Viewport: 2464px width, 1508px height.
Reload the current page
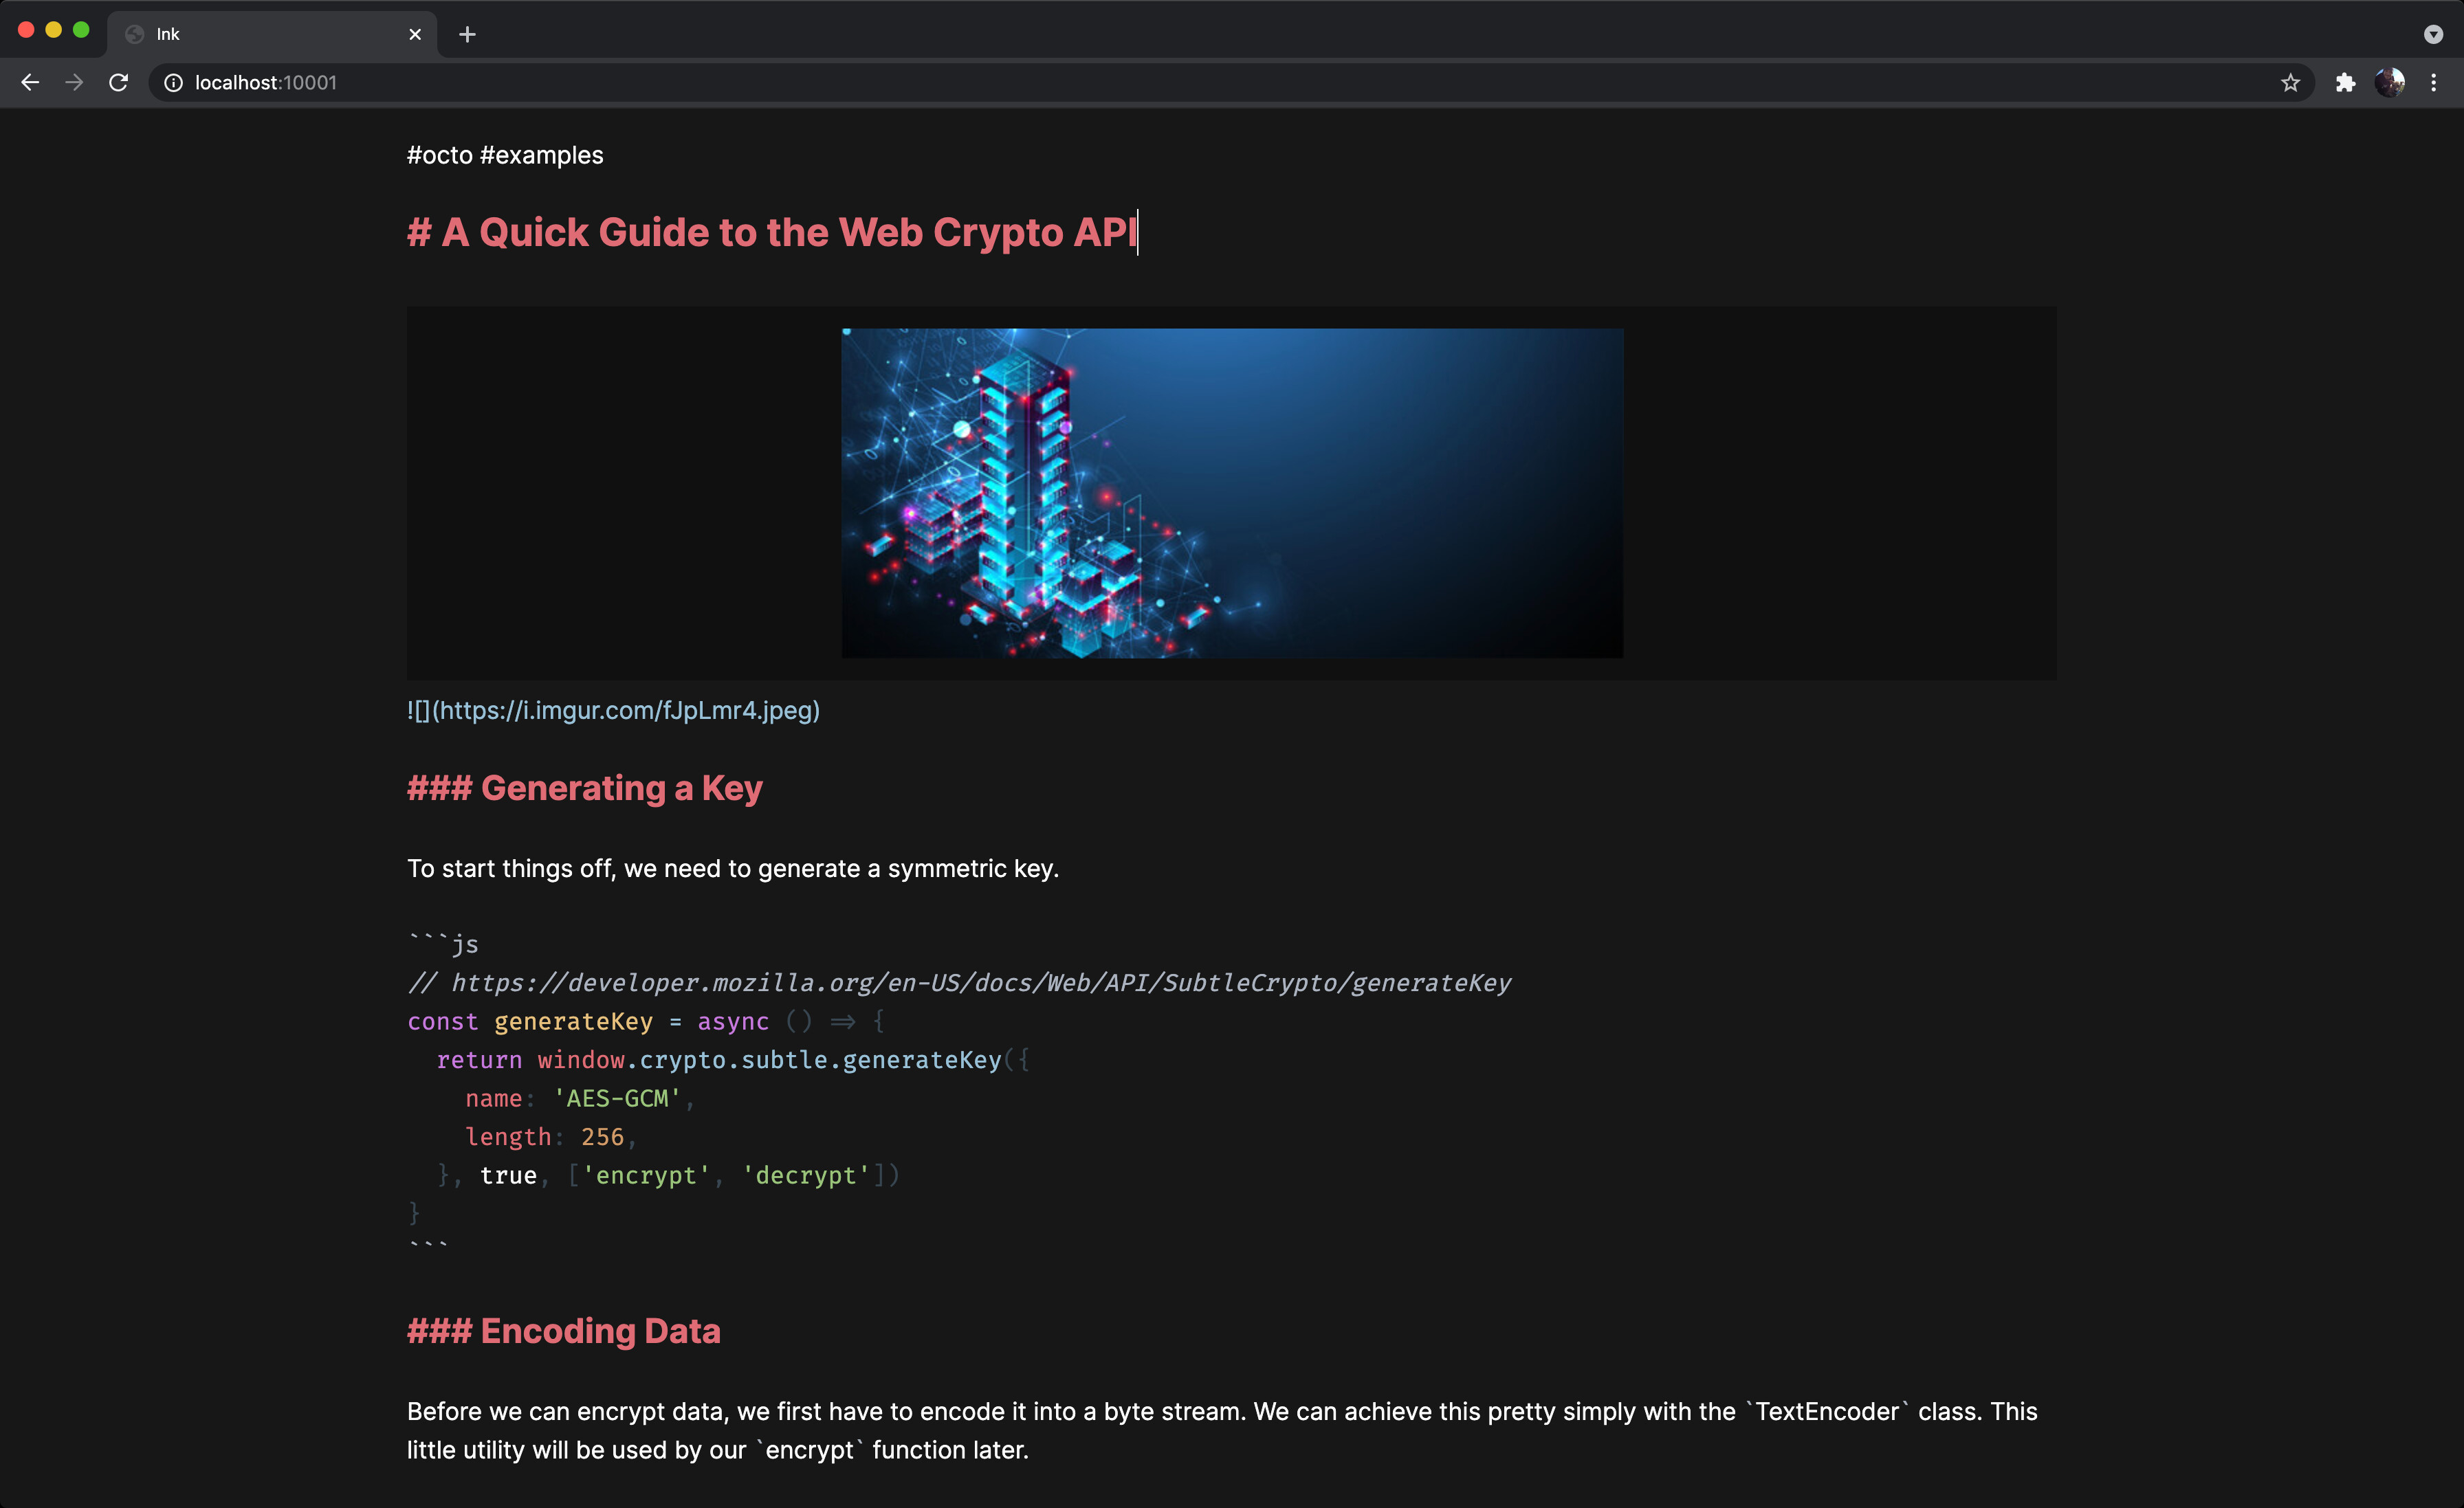(x=119, y=82)
